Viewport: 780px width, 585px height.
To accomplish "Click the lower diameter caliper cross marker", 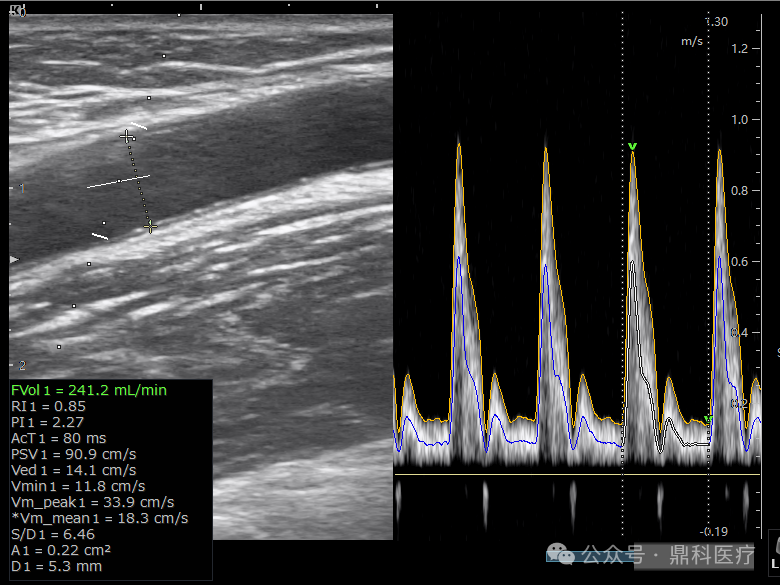I will click(150, 227).
